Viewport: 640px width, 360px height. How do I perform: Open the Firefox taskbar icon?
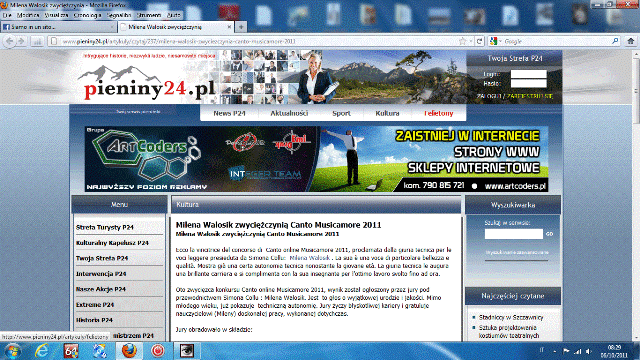129,351
